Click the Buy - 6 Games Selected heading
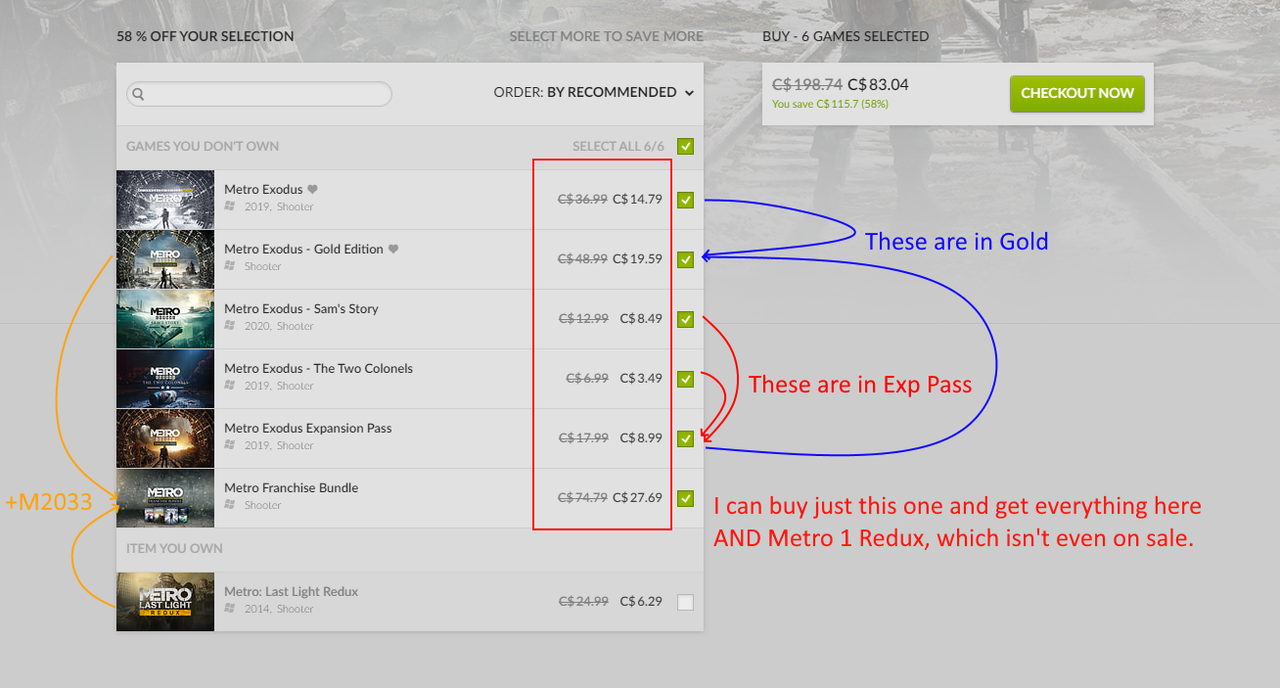The image size is (1280, 688). click(846, 36)
